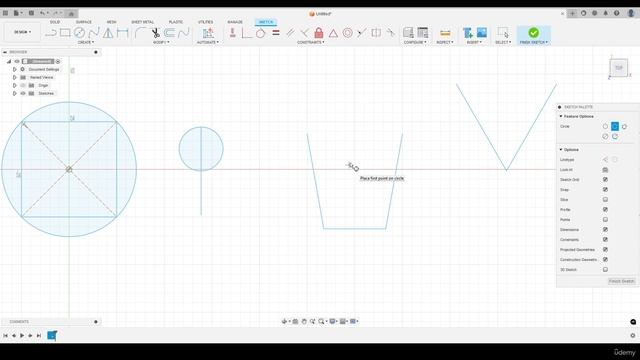Open the Inspect dropdown menu
This screenshot has width=640, height=360.
445,42
